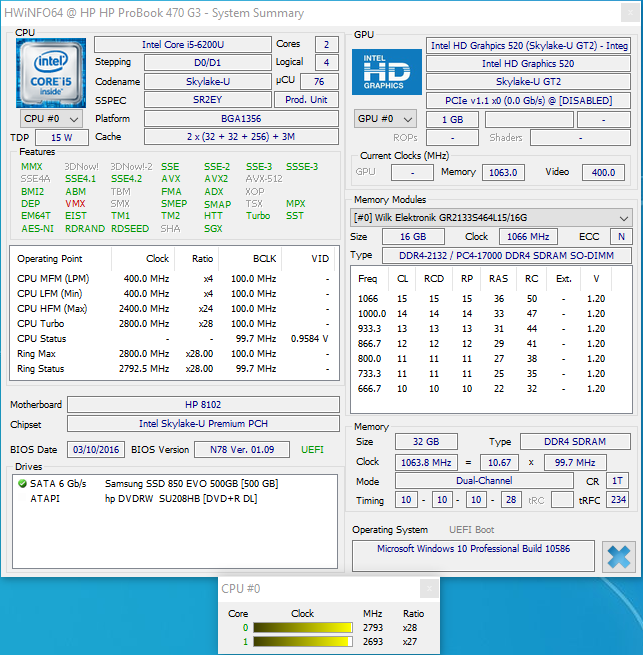The height and width of the screenshot is (655, 643).
Task: Click the BCLK column header
Action: pos(250,259)
